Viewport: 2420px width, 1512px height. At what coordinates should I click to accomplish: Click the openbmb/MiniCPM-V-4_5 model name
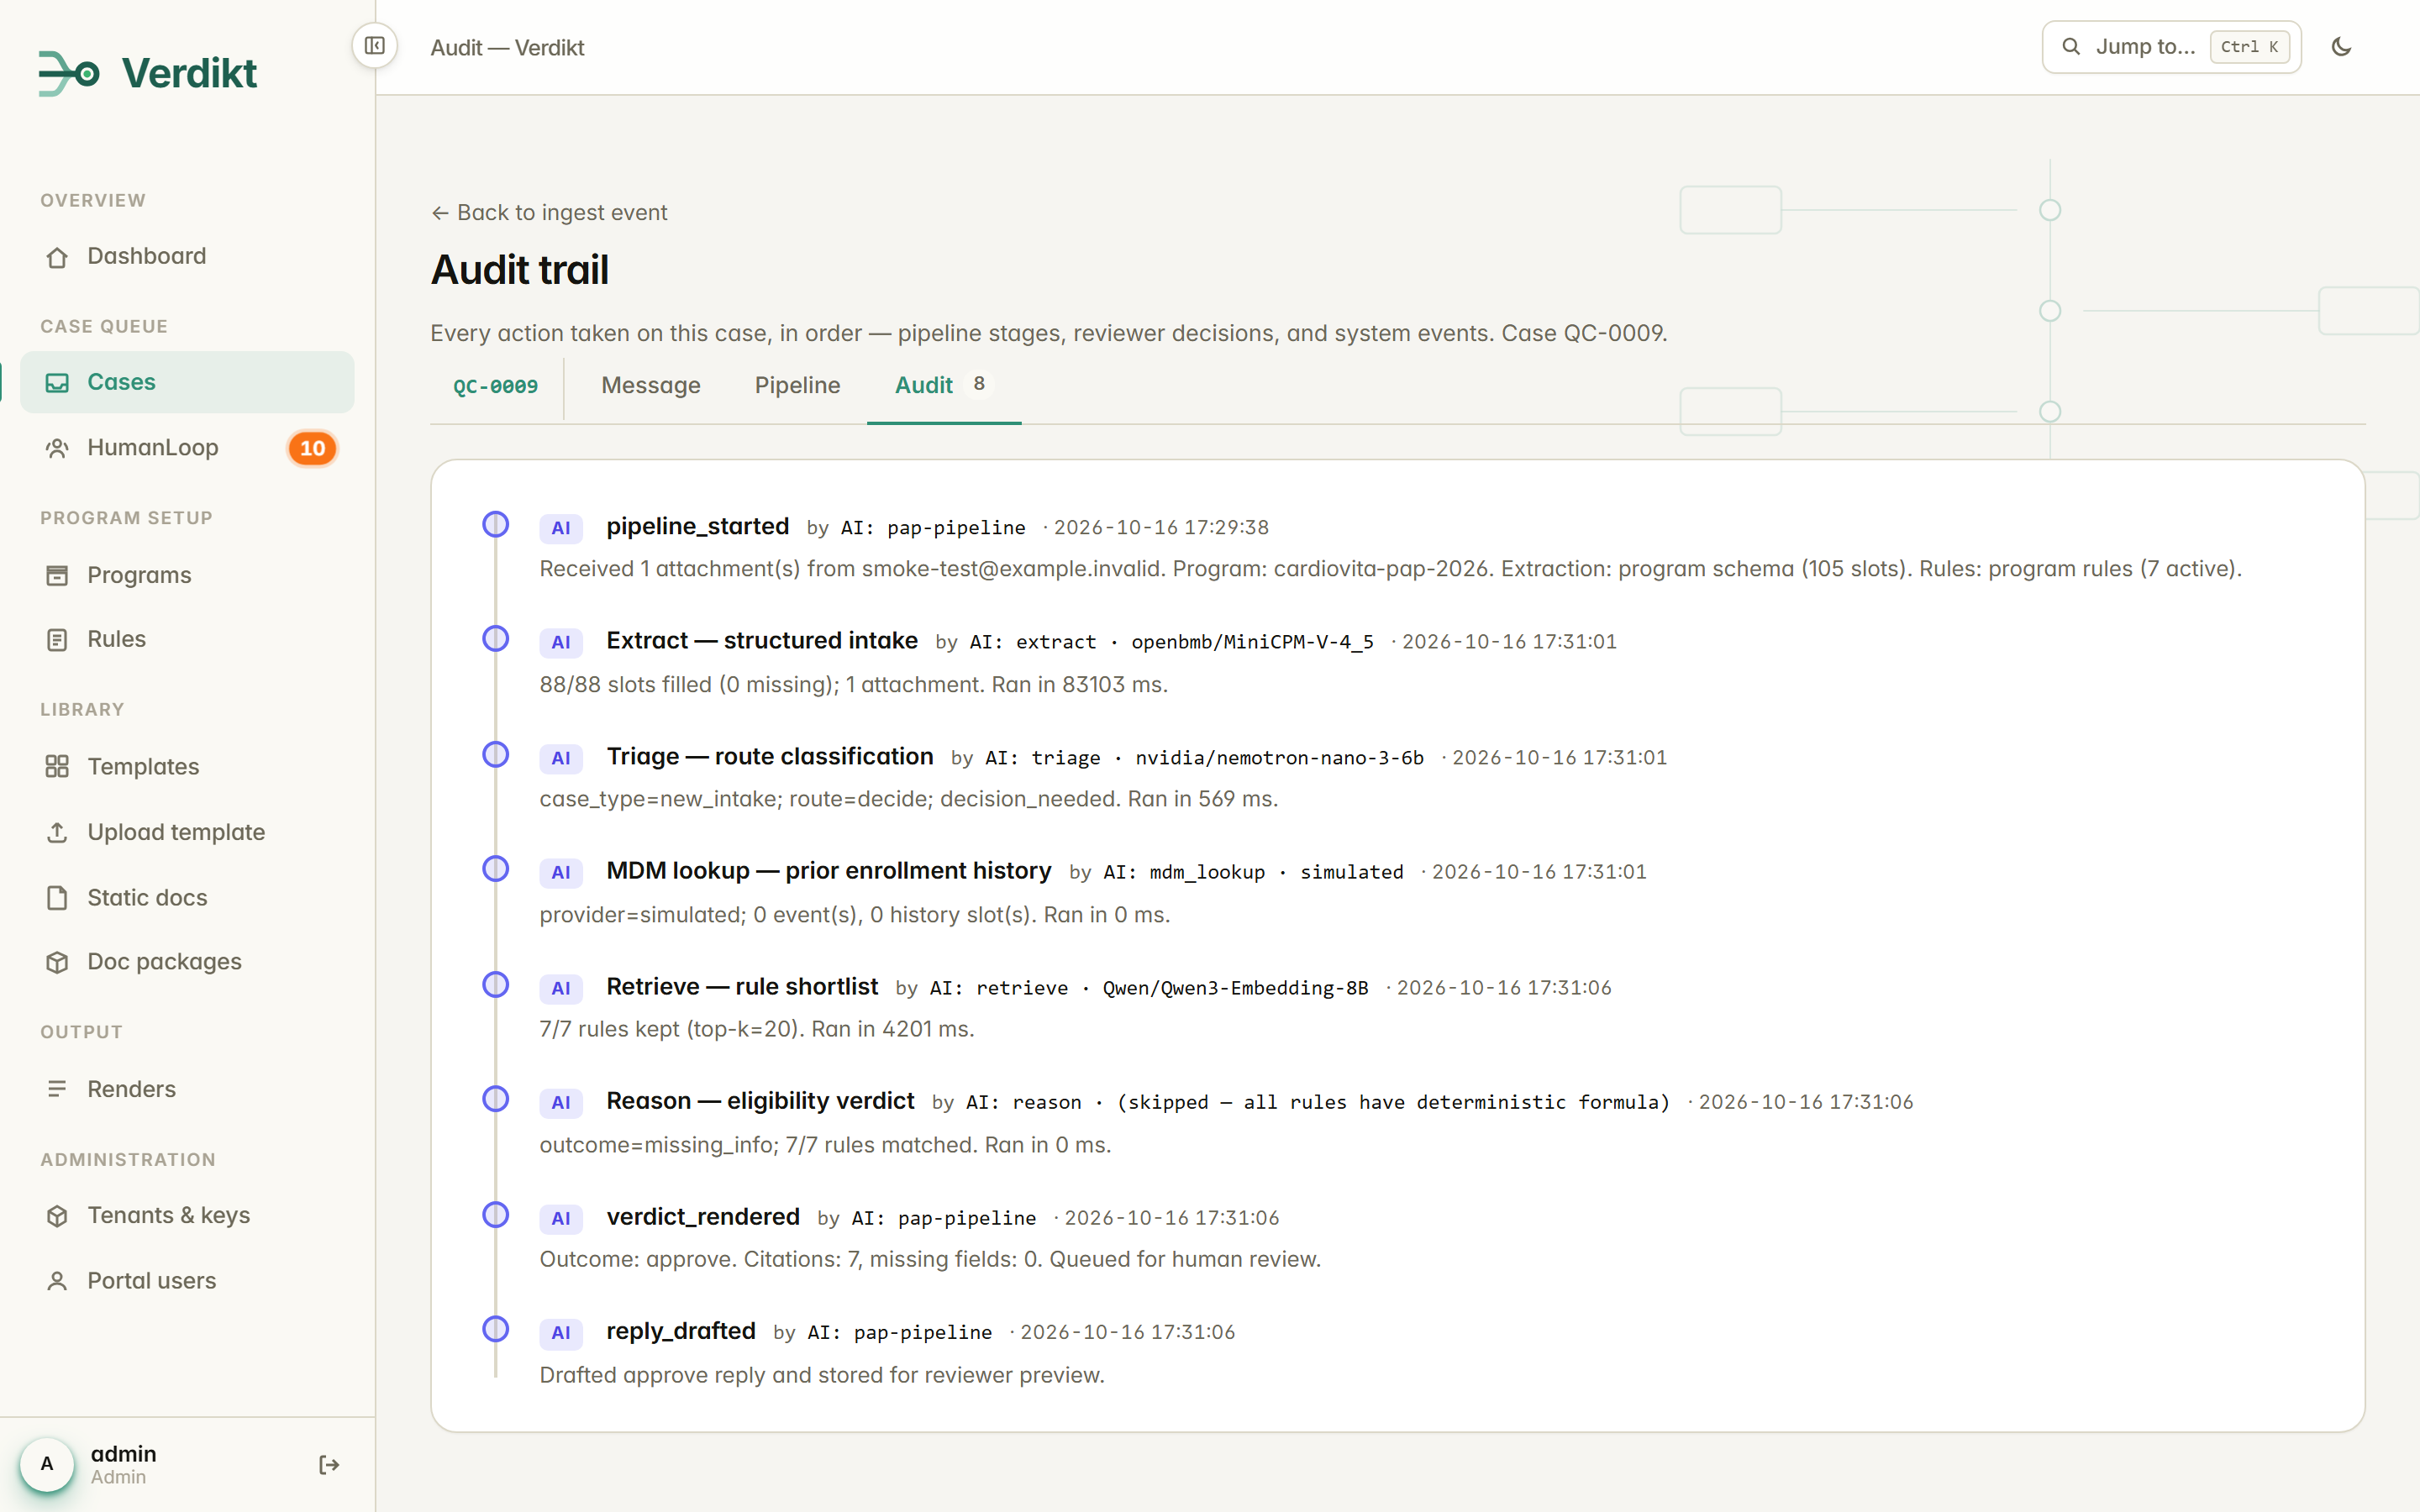tap(1252, 642)
